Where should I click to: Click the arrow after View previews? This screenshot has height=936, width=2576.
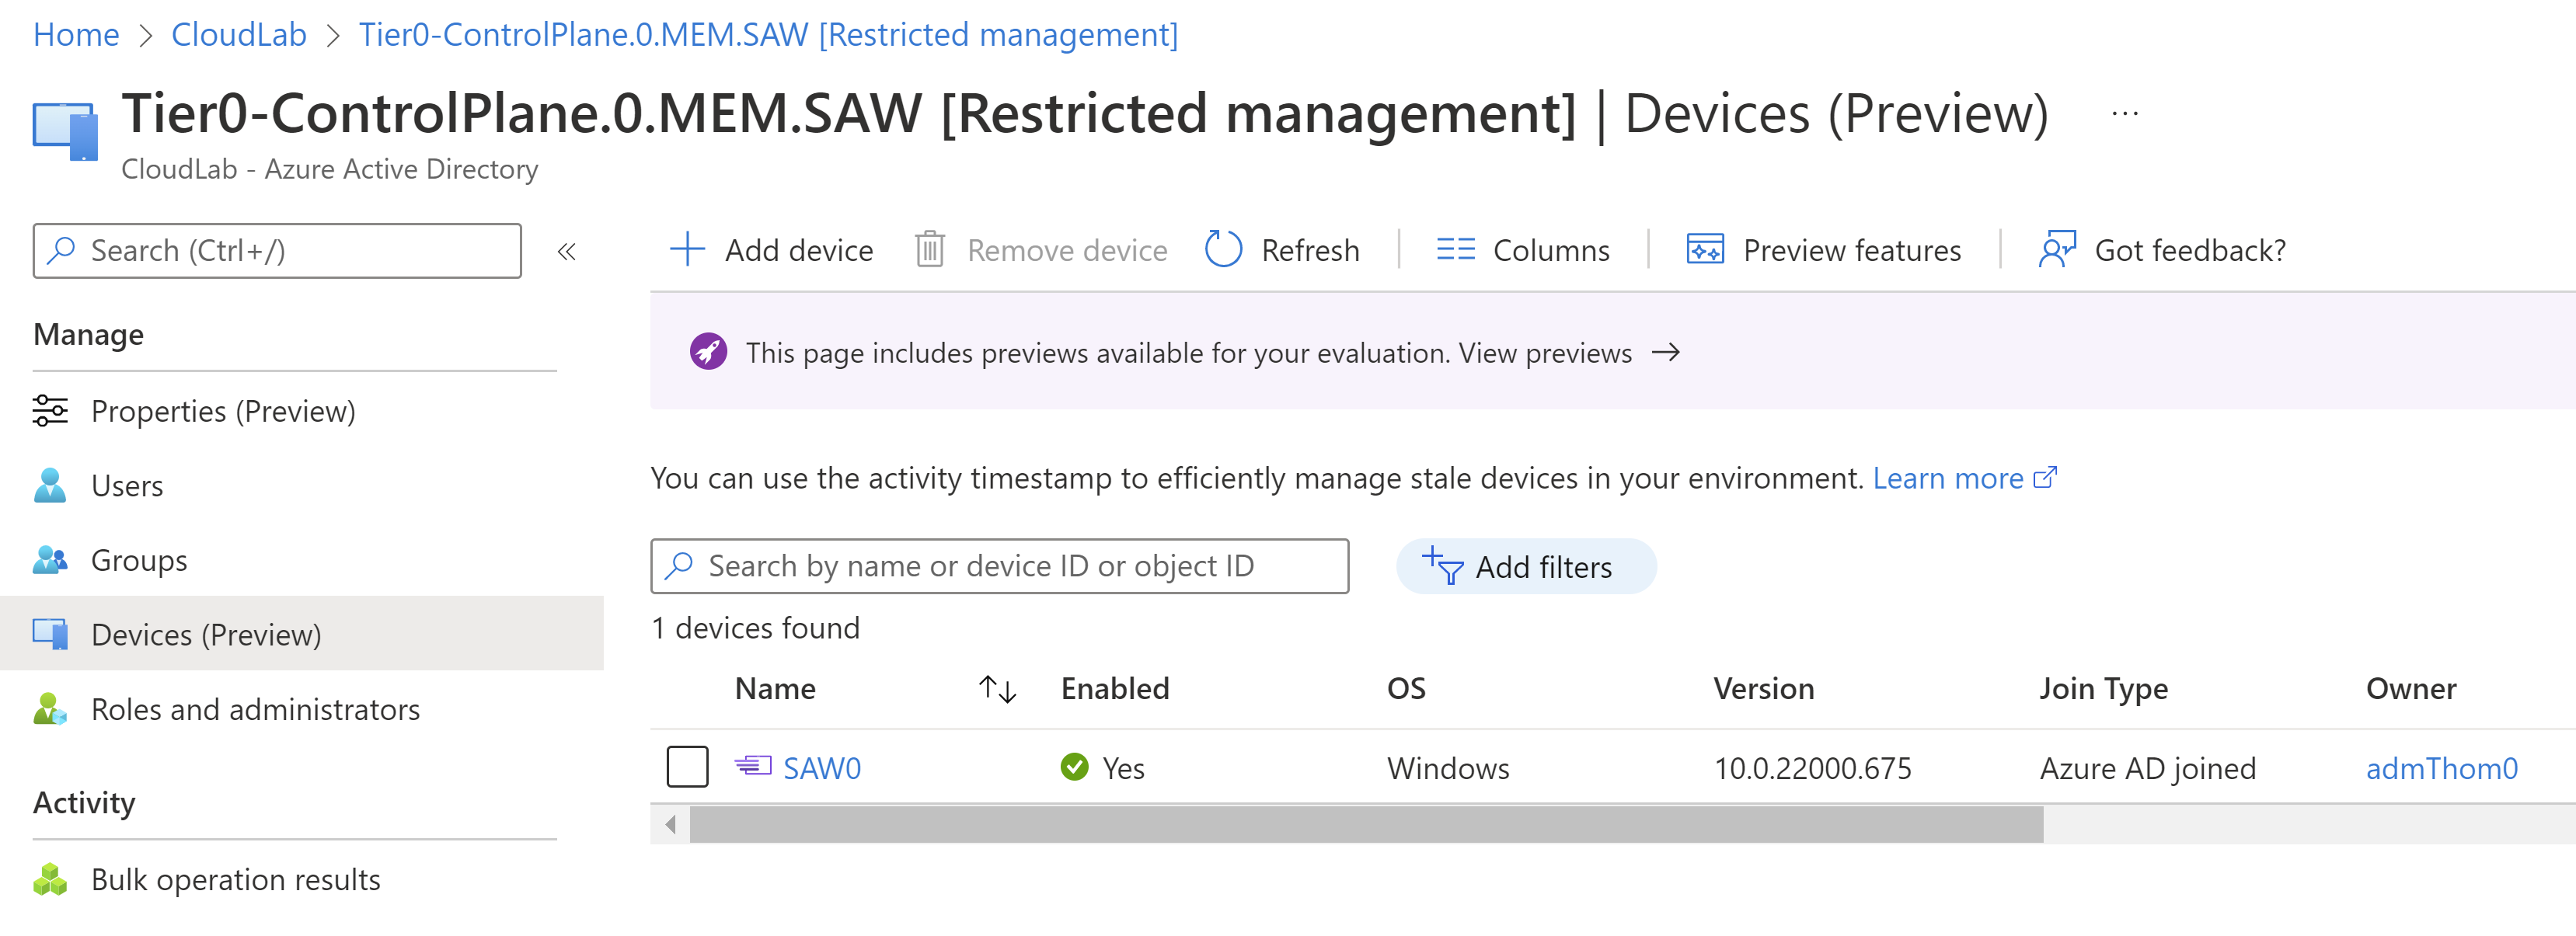click(1665, 352)
